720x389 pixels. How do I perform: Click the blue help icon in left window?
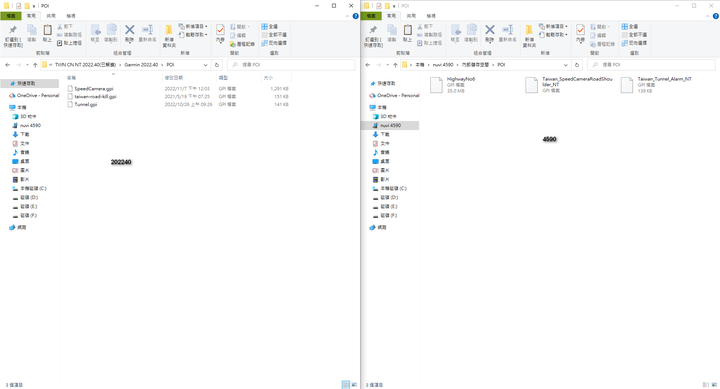tap(355, 16)
